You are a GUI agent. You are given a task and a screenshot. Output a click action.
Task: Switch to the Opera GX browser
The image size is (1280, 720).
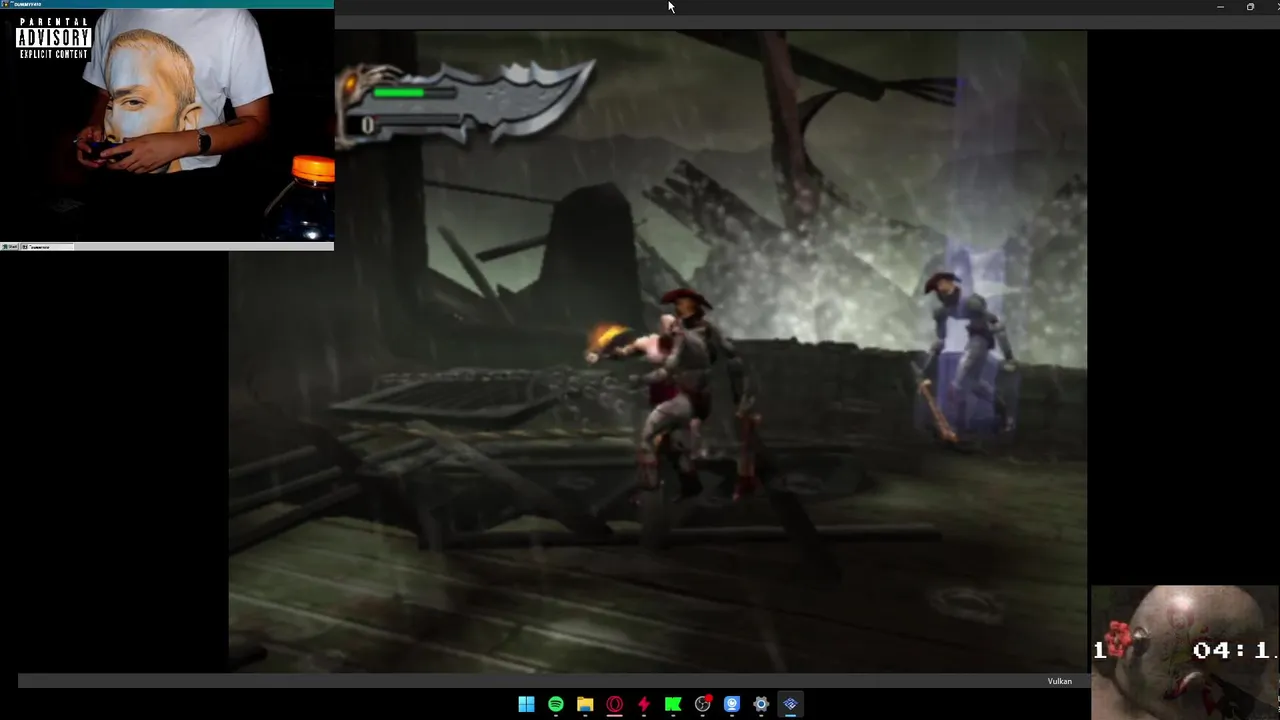tap(615, 704)
